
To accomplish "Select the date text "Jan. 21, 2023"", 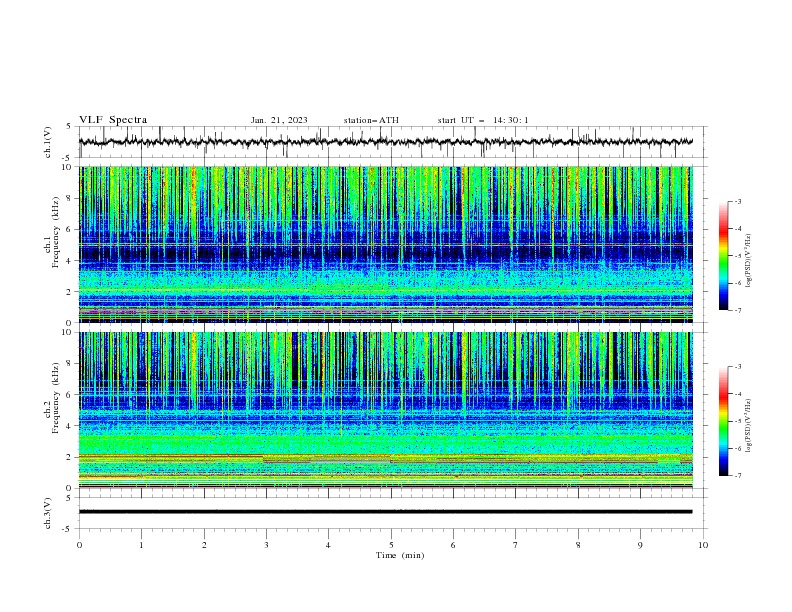I will (x=279, y=120).
